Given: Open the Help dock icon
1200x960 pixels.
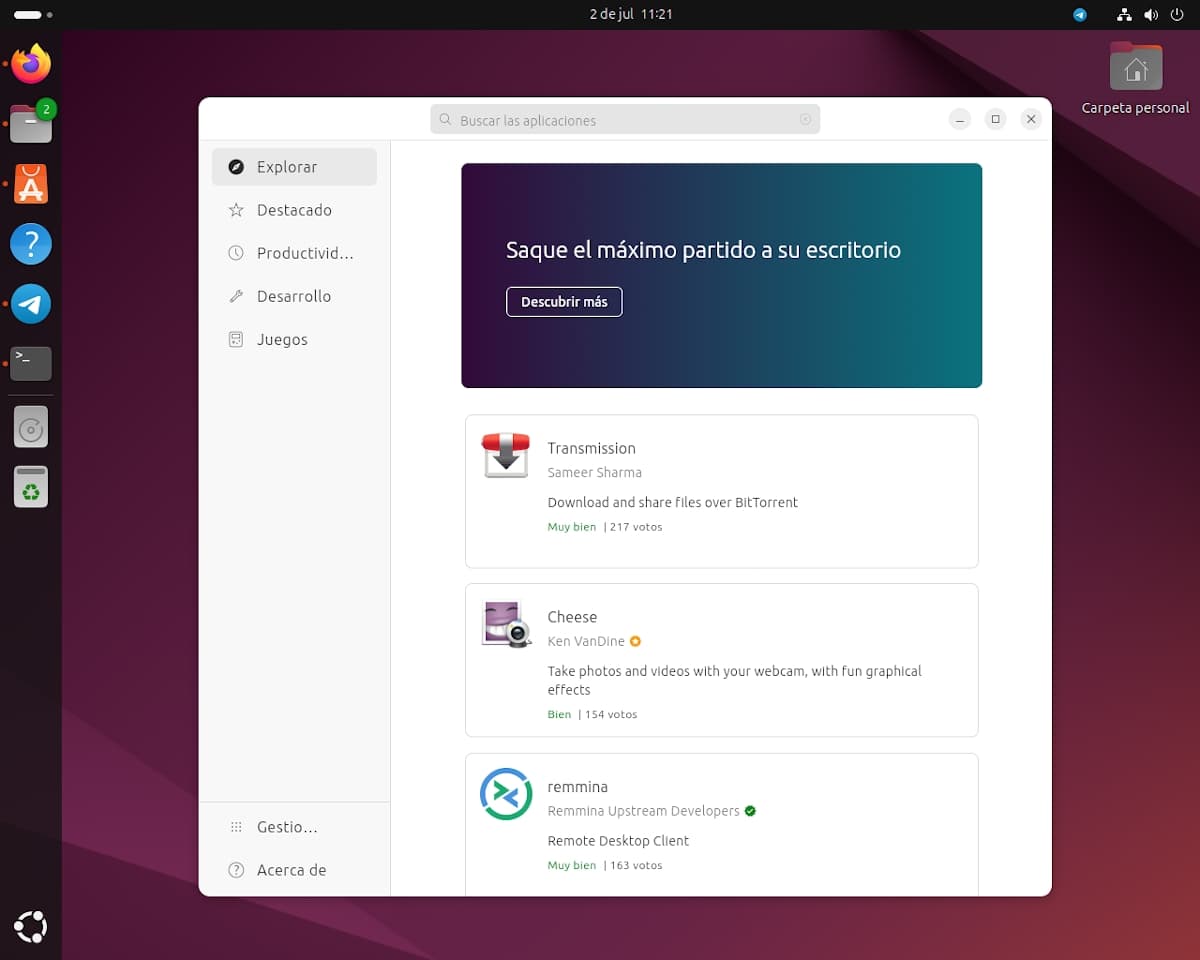Looking at the screenshot, I should (x=31, y=244).
